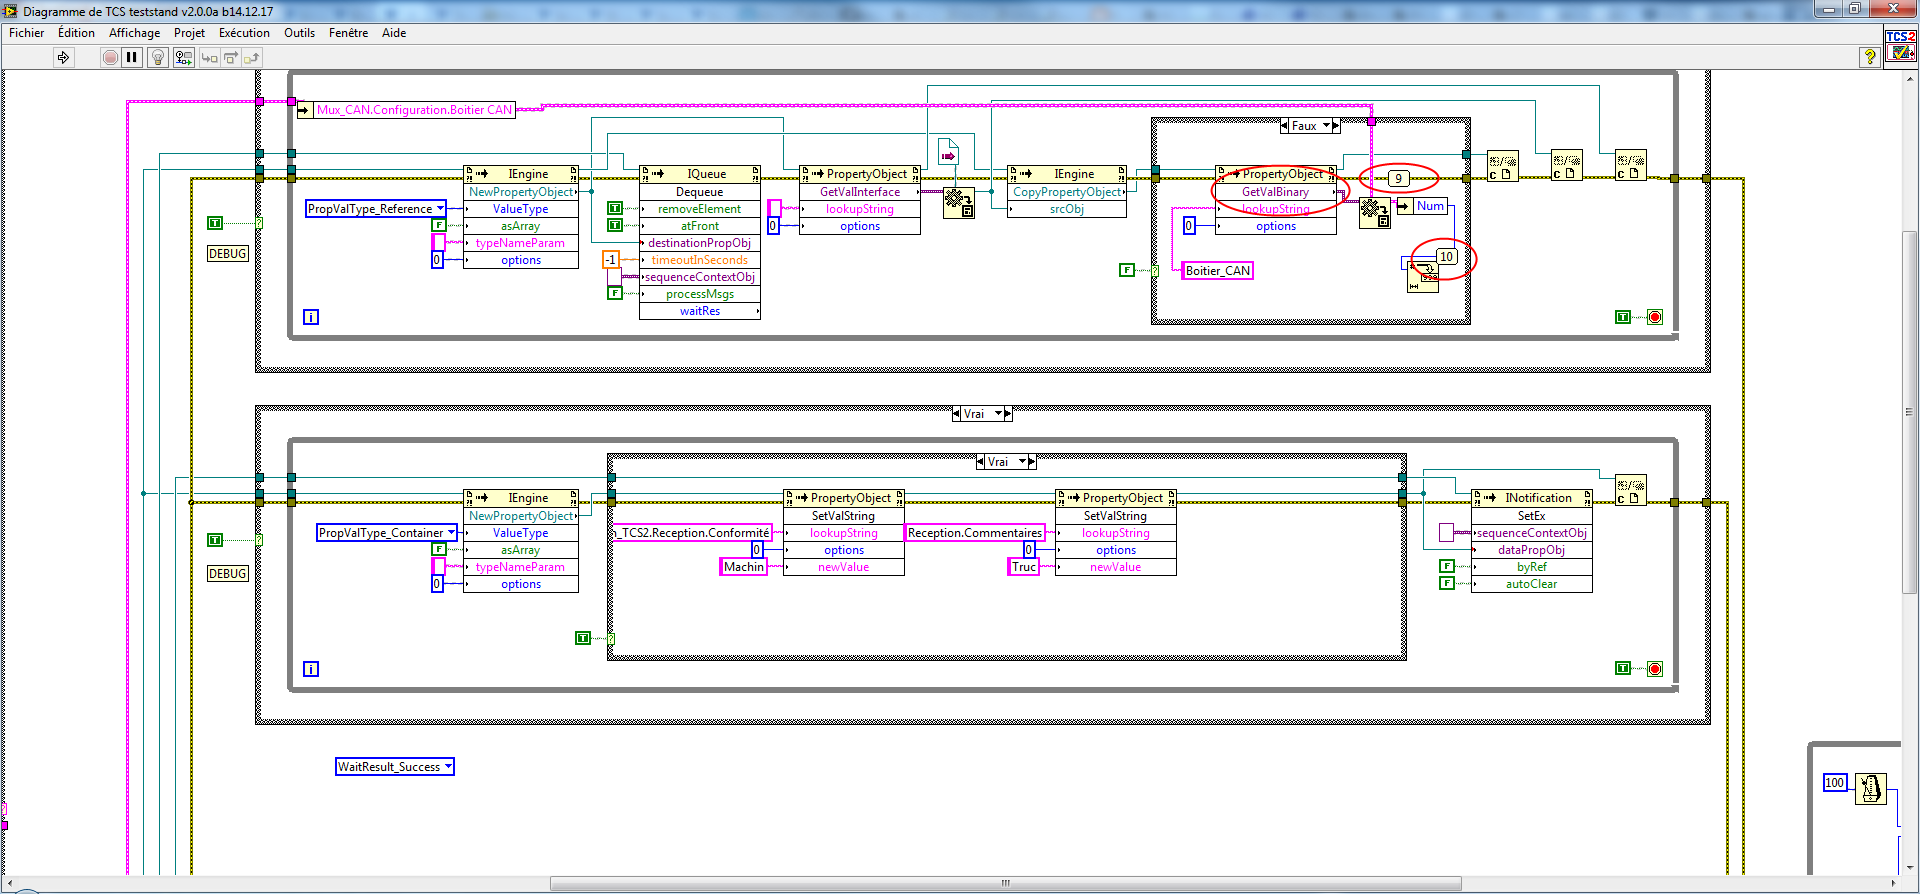The height and width of the screenshot is (894, 1920).
Task: Toggle the True constant below _TCS2.Reception.Conformité
Action: point(582,638)
